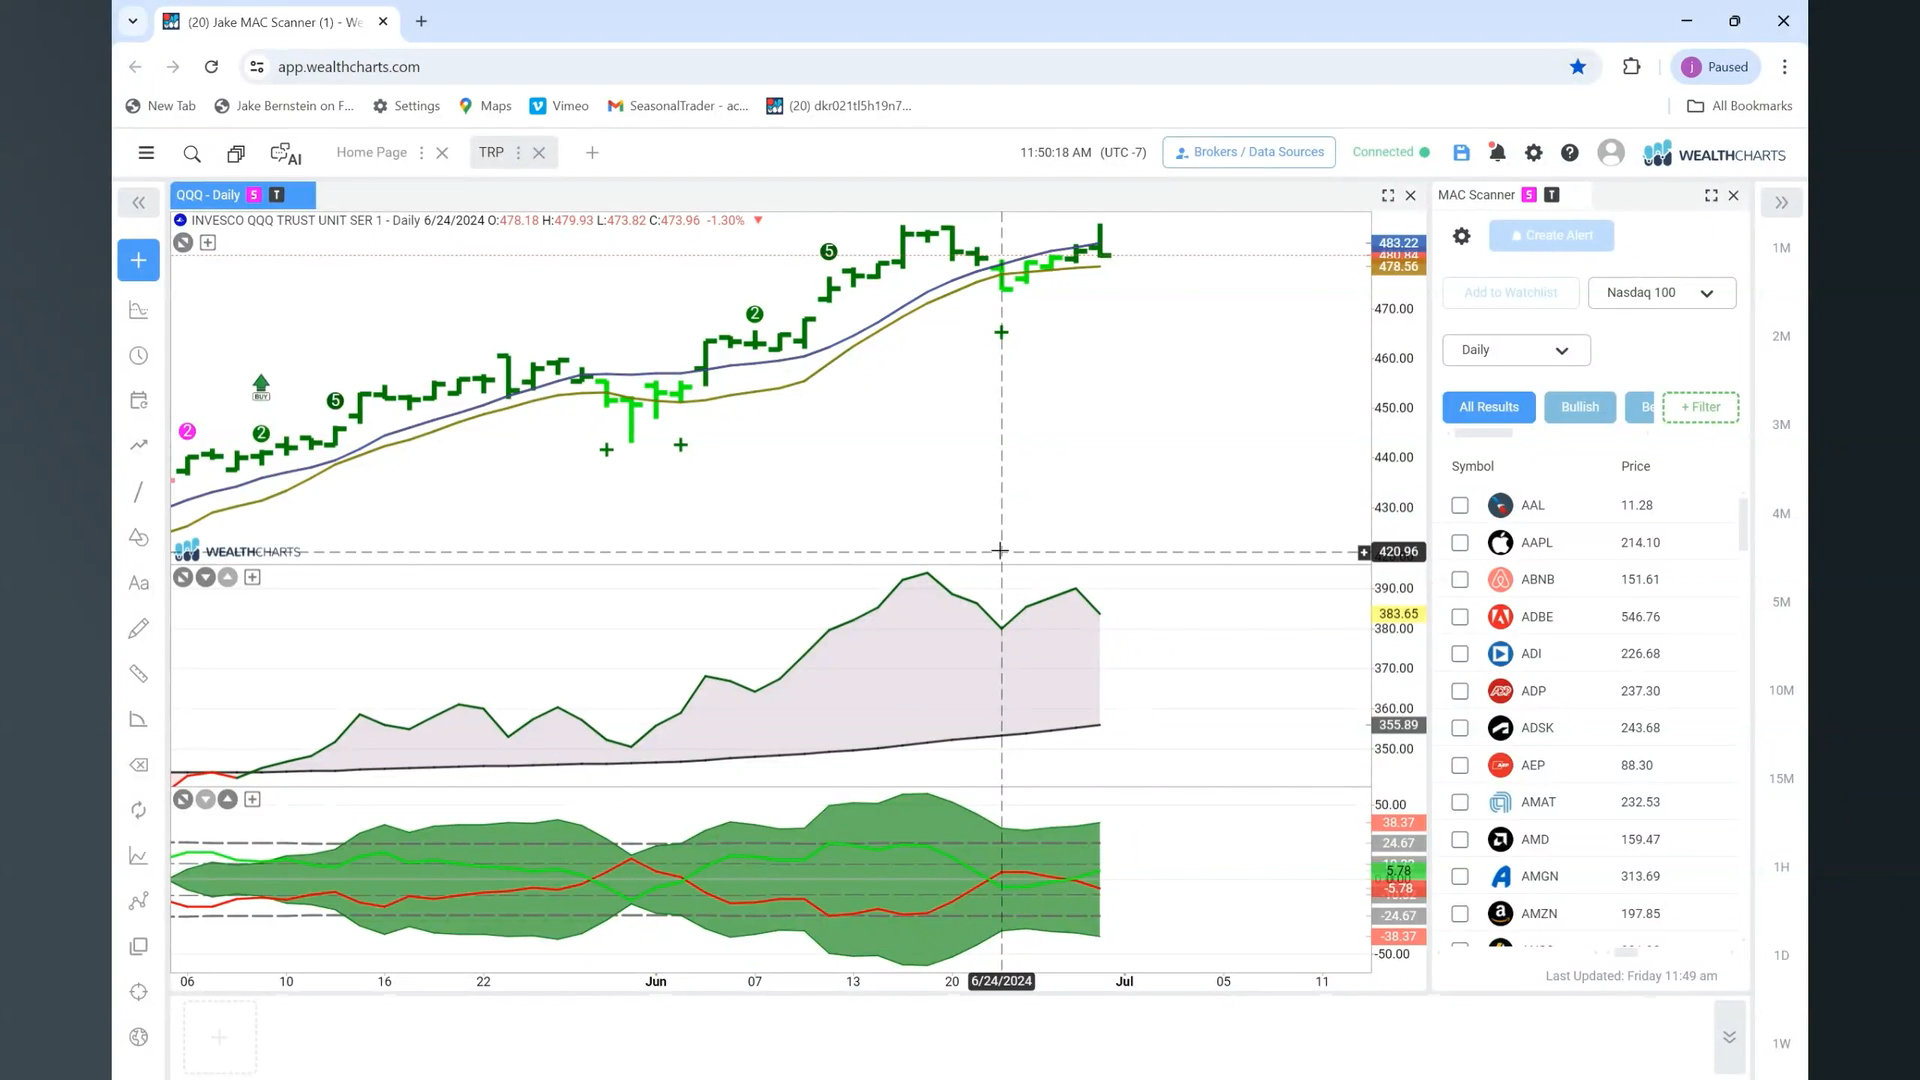Open the MAC Scanner settings gear
Viewport: 1920px width, 1080px height.
[1461, 236]
